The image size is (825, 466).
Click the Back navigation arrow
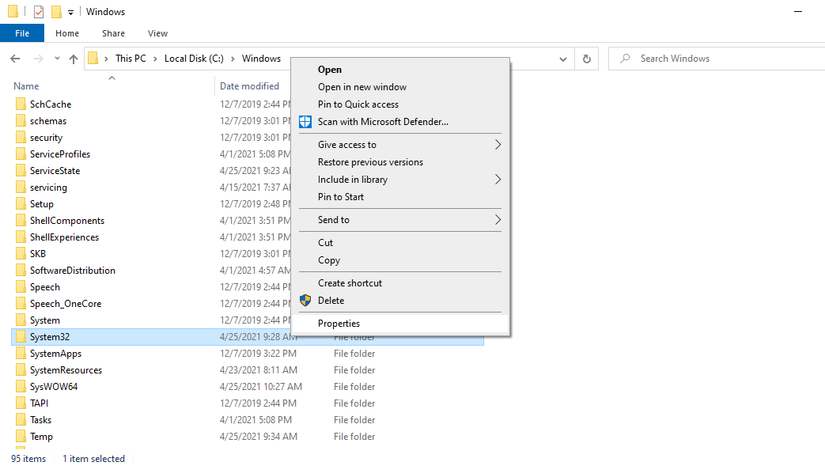coord(15,59)
